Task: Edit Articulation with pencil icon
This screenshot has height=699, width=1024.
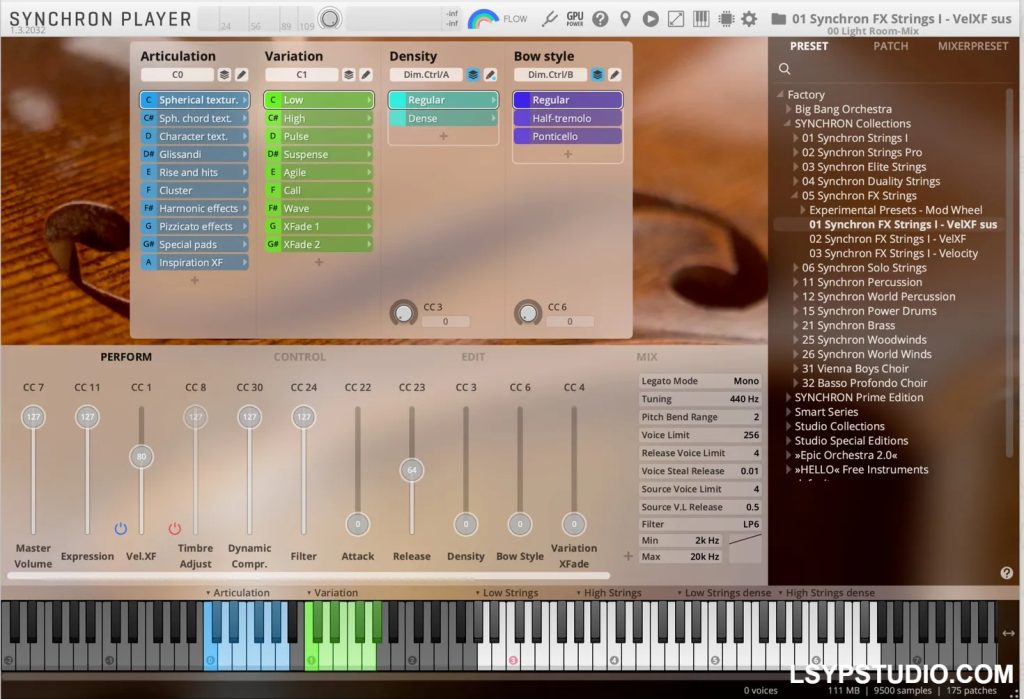Action: click(x=241, y=74)
